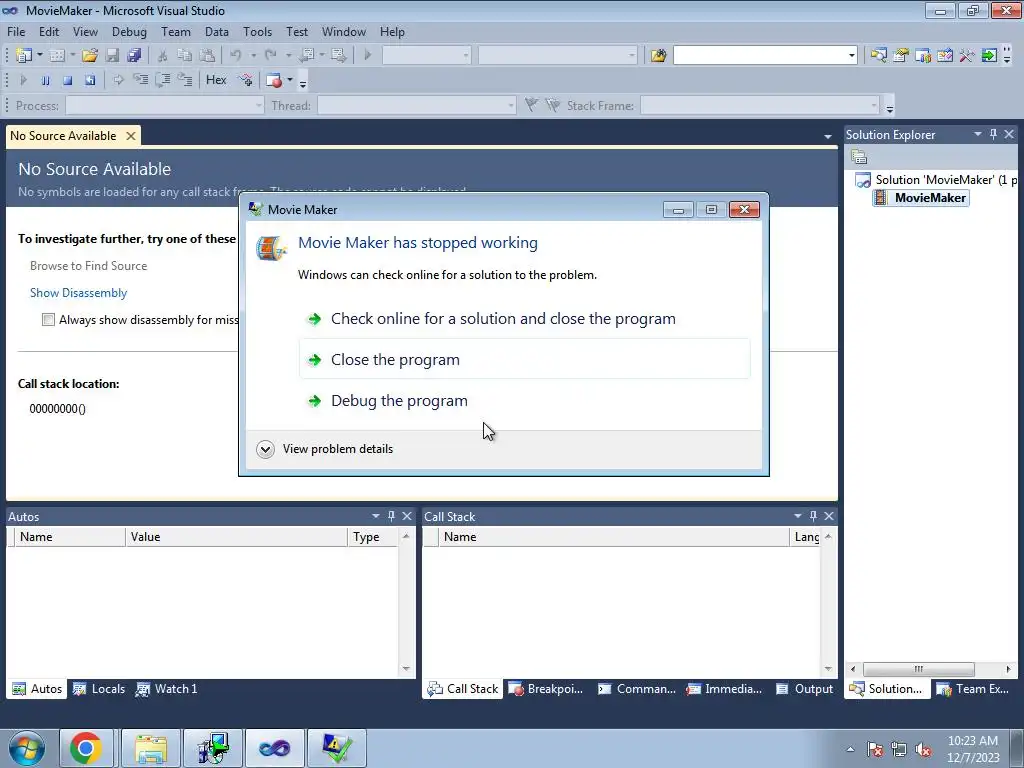1024x768 pixels.
Task: Open the Team menu
Action: [x=176, y=32]
